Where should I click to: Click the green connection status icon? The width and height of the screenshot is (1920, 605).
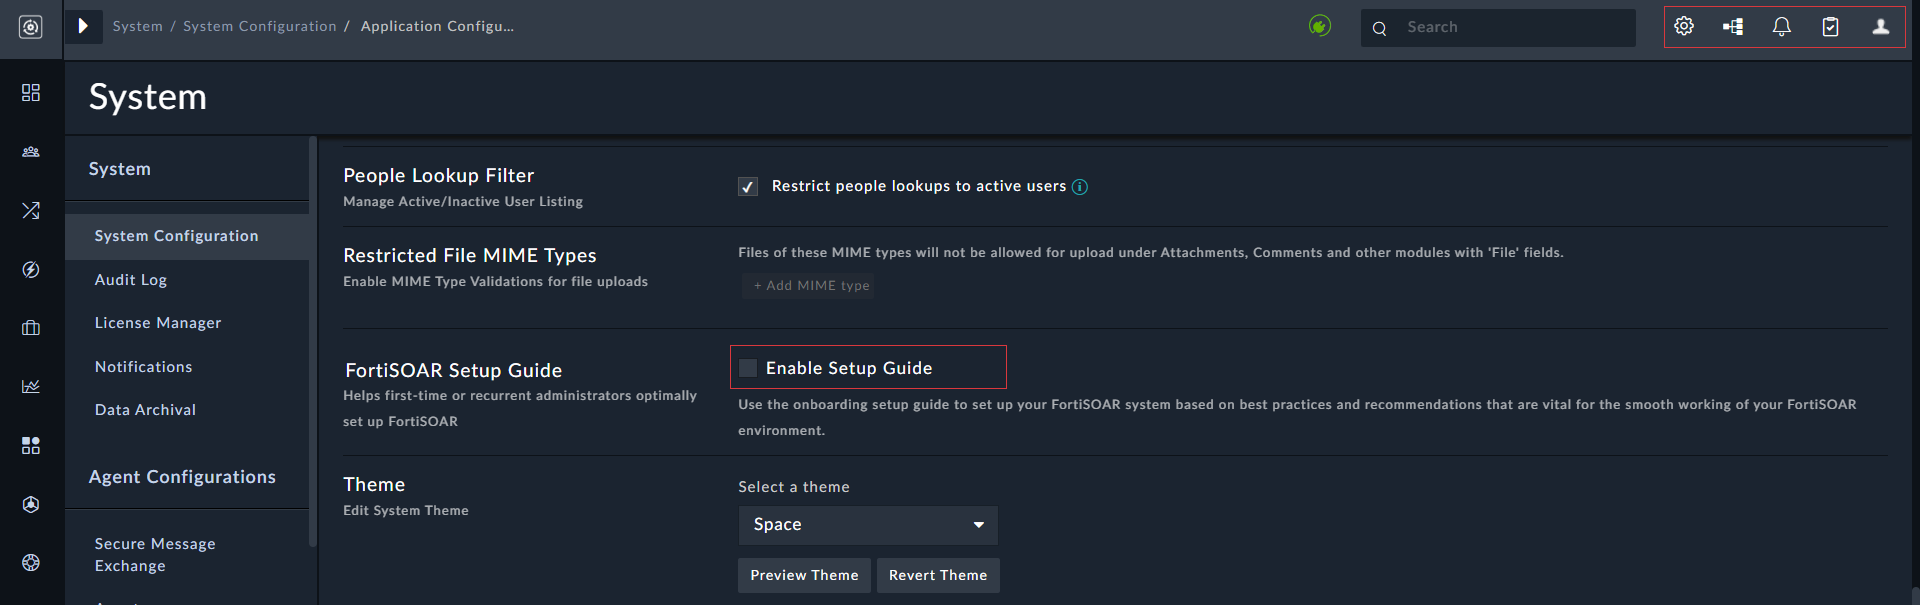pos(1320,26)
